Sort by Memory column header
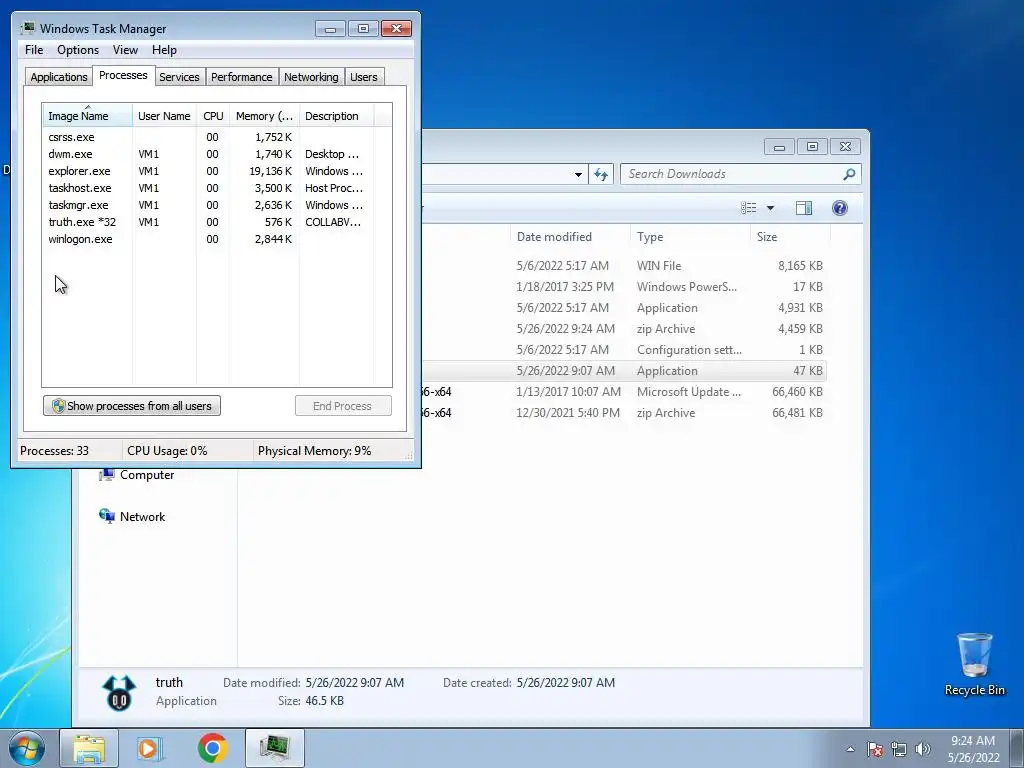Image resolution: width=1024 pixels, height=768 pixels. (264, 116)
